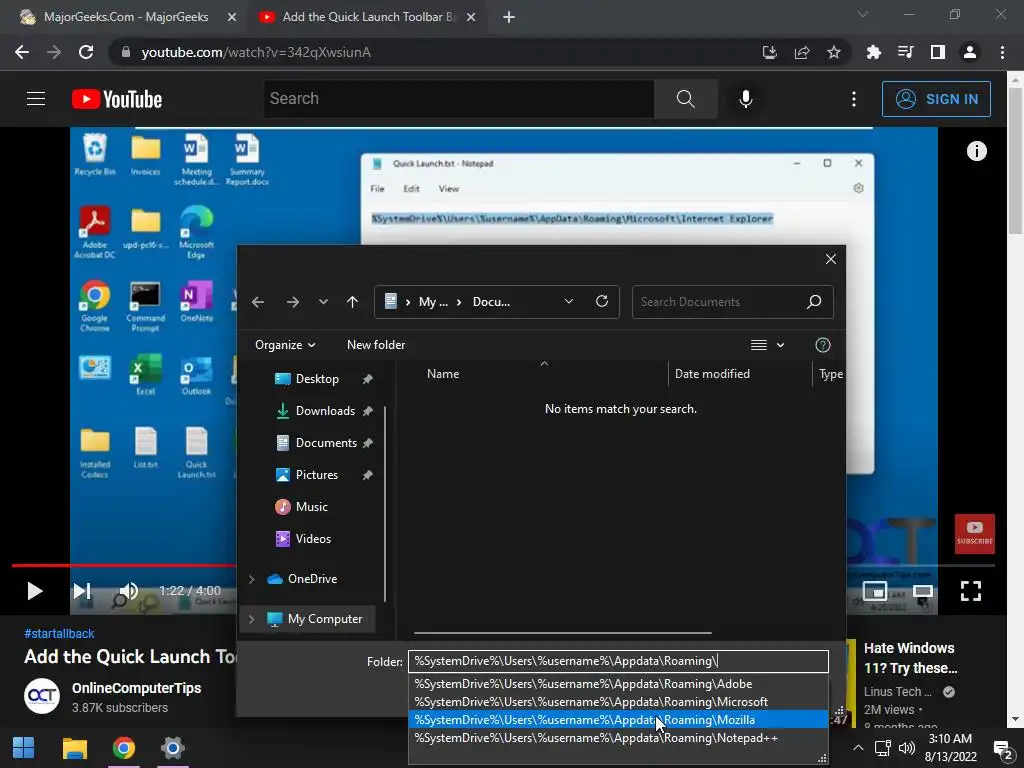1024x768 pixels.
Task: Open Notepad View menu in video
Action: tap(449, 189)
